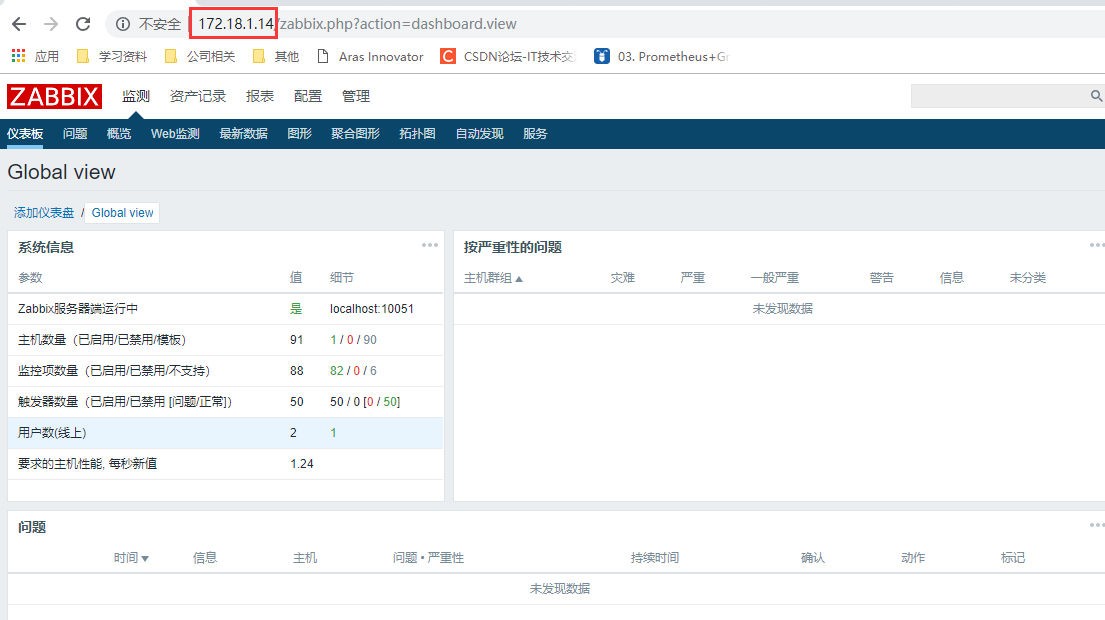Image resolution: width=1105 pixels, height=620 pixels.
Task: Click the Global view breadcrumb link
Action: pos(123,213)
